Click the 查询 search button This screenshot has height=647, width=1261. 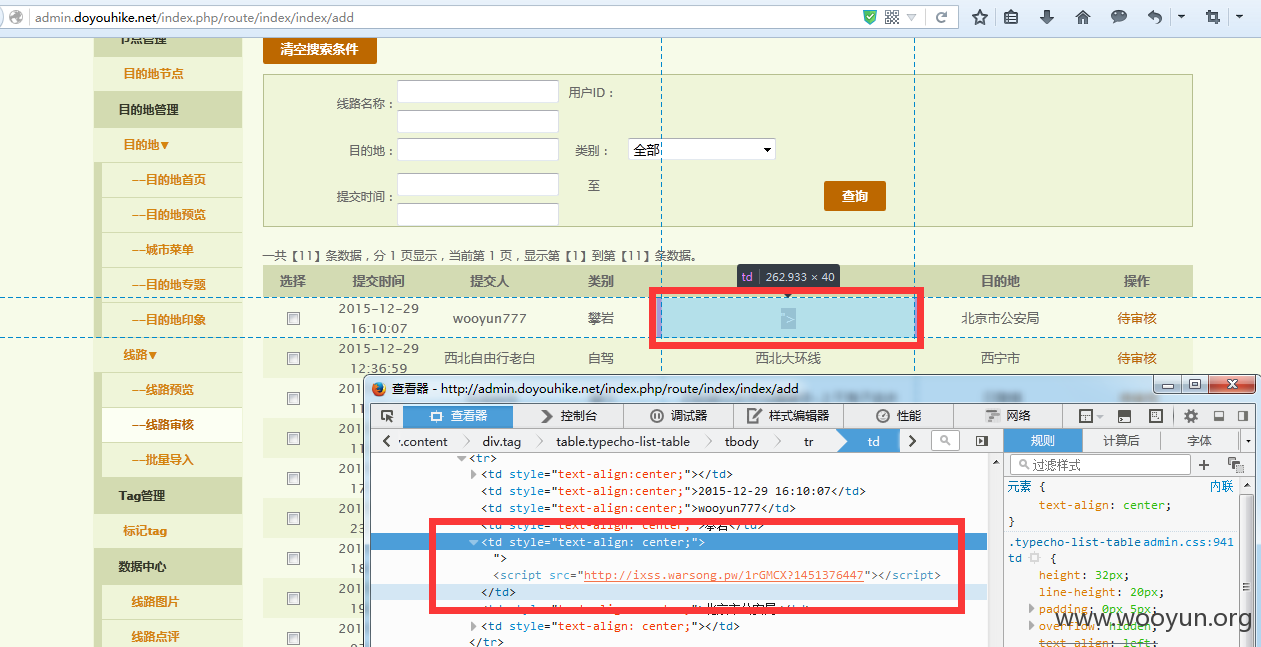[x=855, y=196]
